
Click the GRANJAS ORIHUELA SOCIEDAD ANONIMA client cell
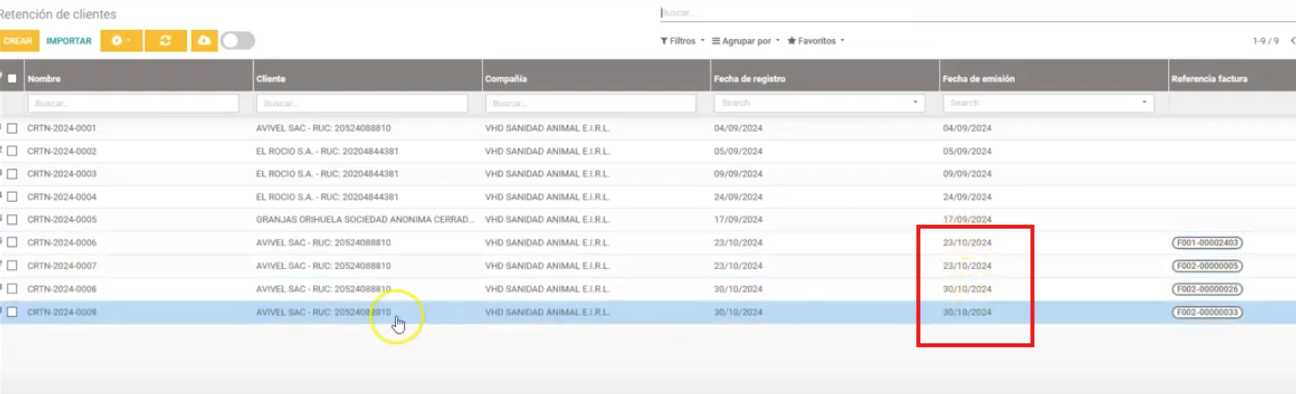365,220
